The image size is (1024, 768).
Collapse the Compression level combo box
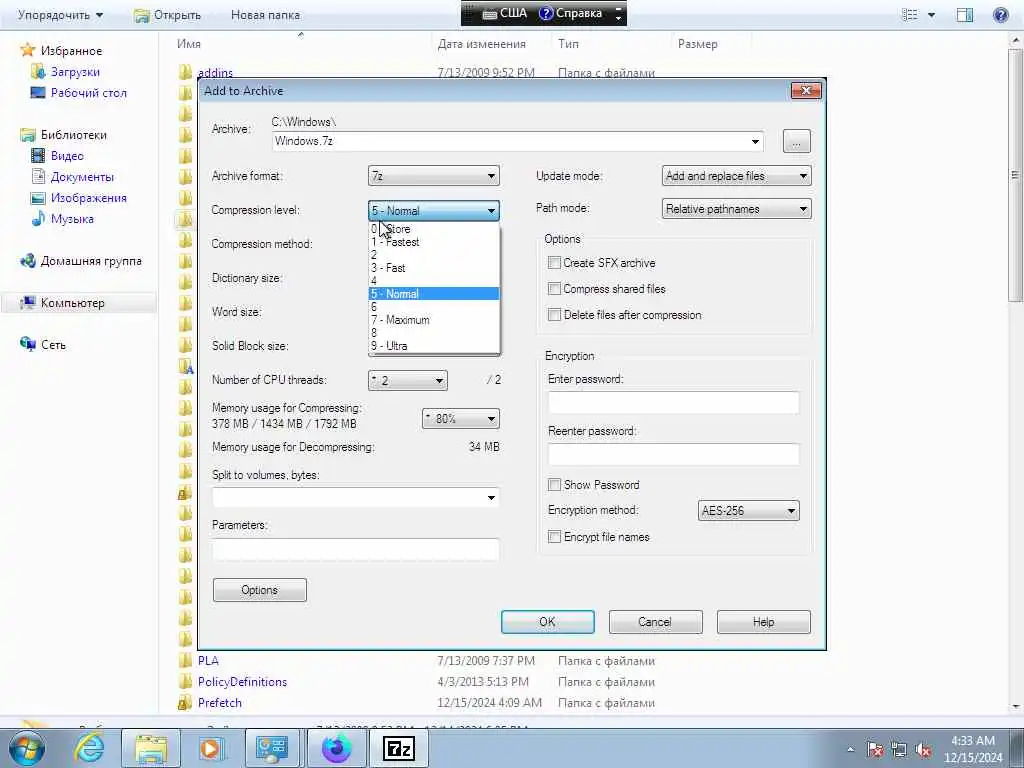click(434, 210)
